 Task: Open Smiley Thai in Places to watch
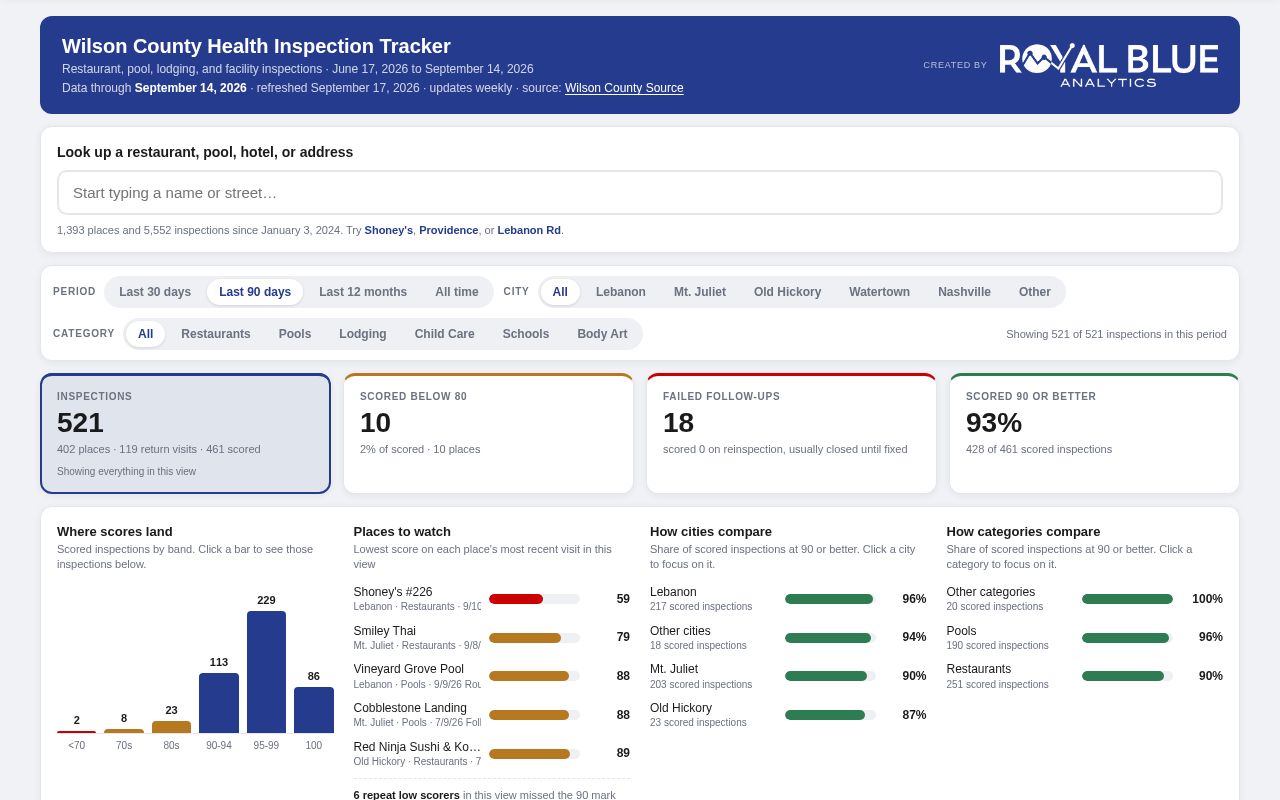click(x=492, y=638)
